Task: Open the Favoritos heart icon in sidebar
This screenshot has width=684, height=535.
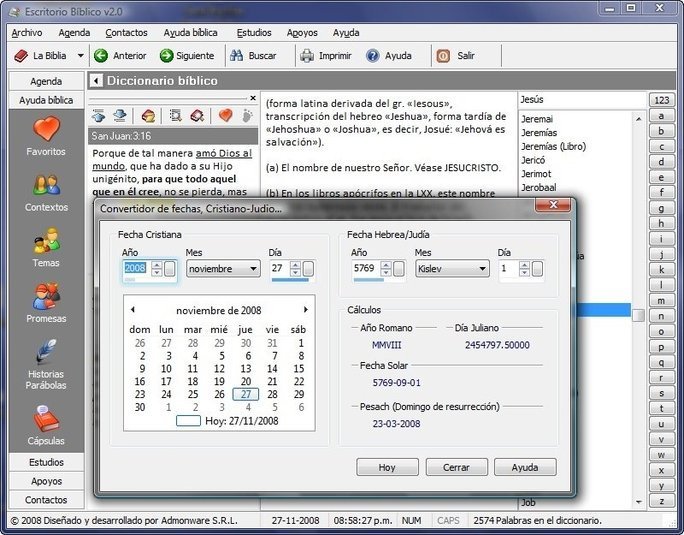Action: [46, 130]
